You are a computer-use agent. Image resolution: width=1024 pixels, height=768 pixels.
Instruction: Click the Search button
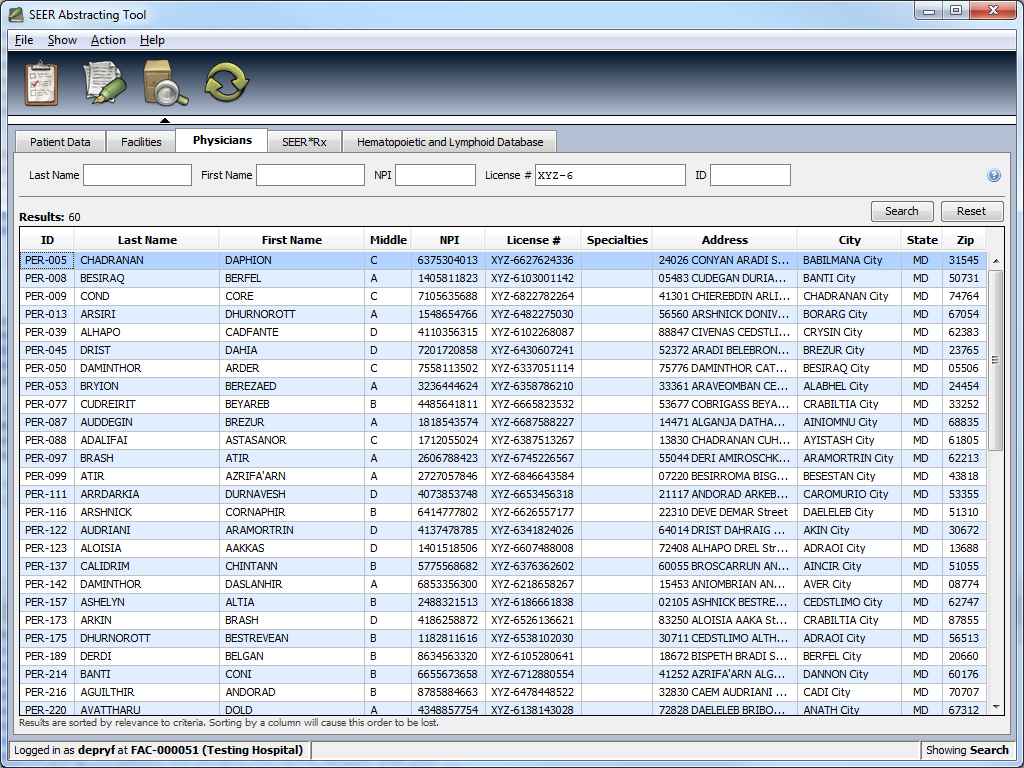click(902, 211)
